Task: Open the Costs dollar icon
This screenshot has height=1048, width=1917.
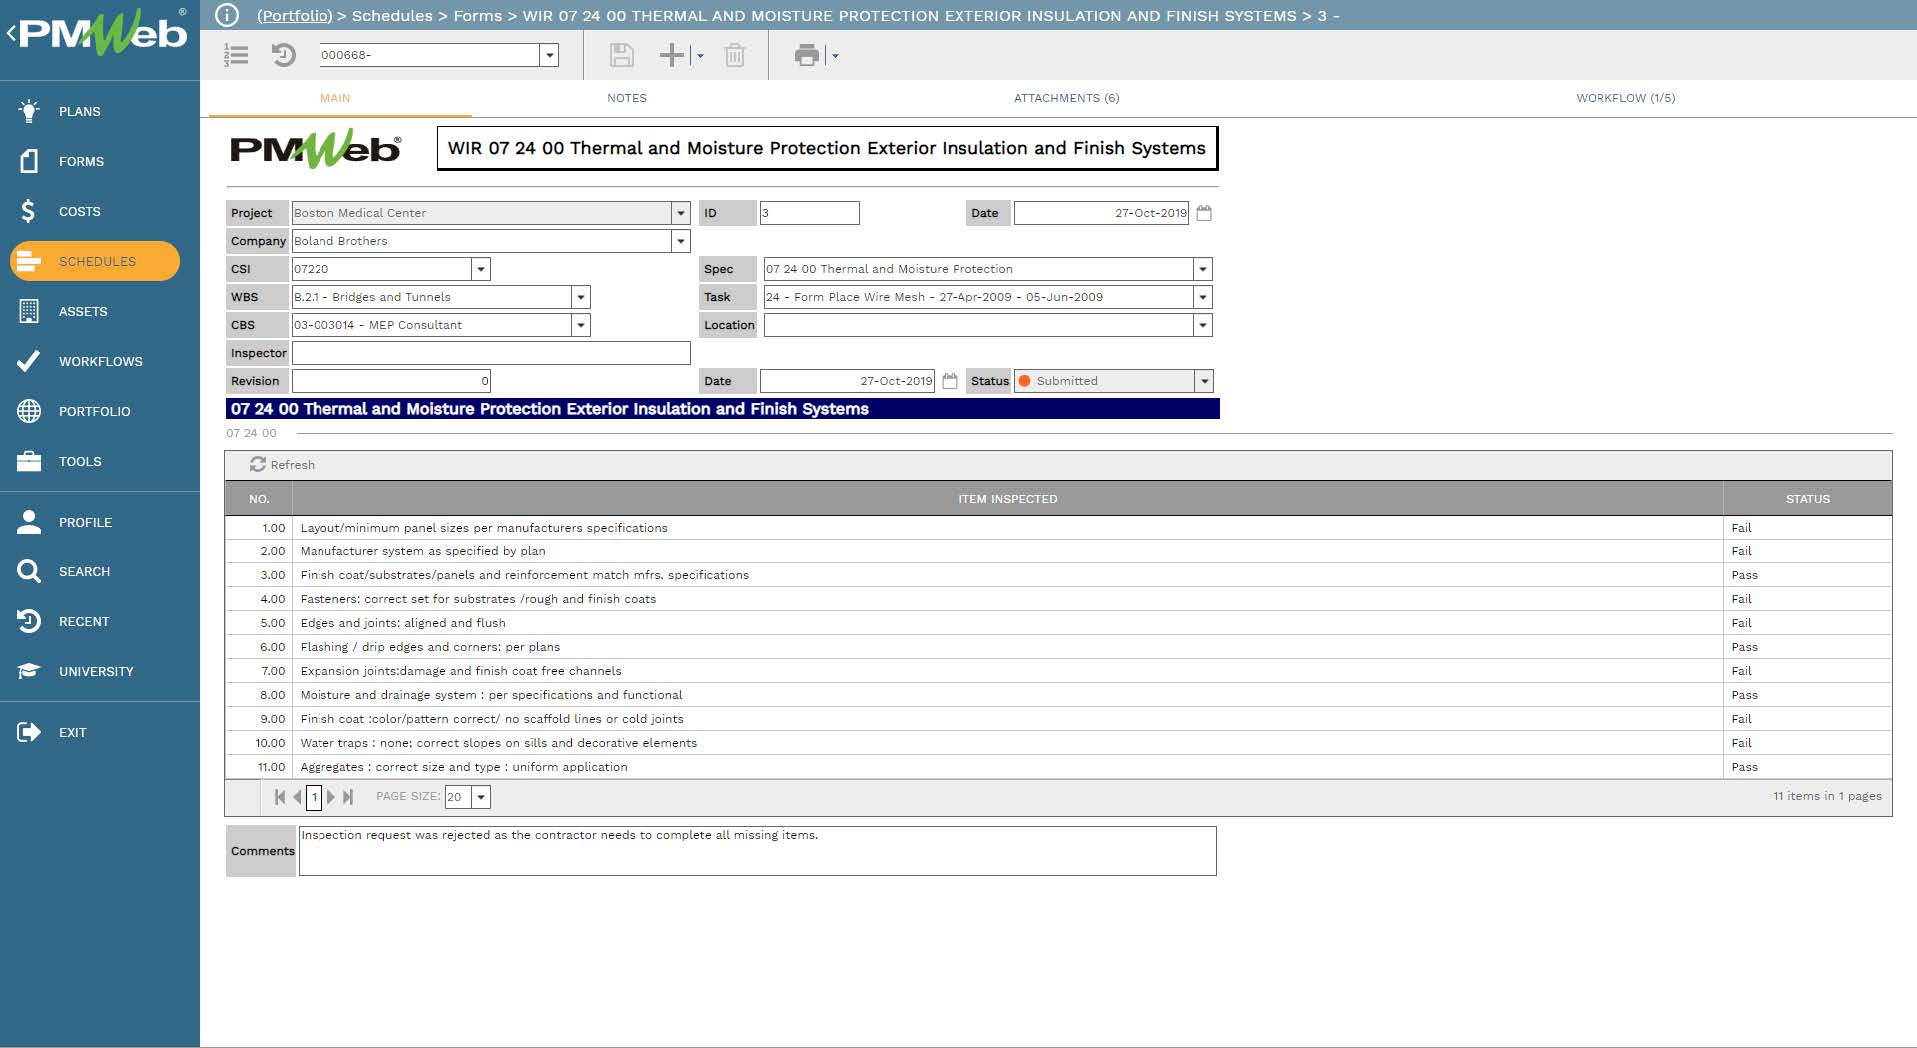Action: click(29, 211)
